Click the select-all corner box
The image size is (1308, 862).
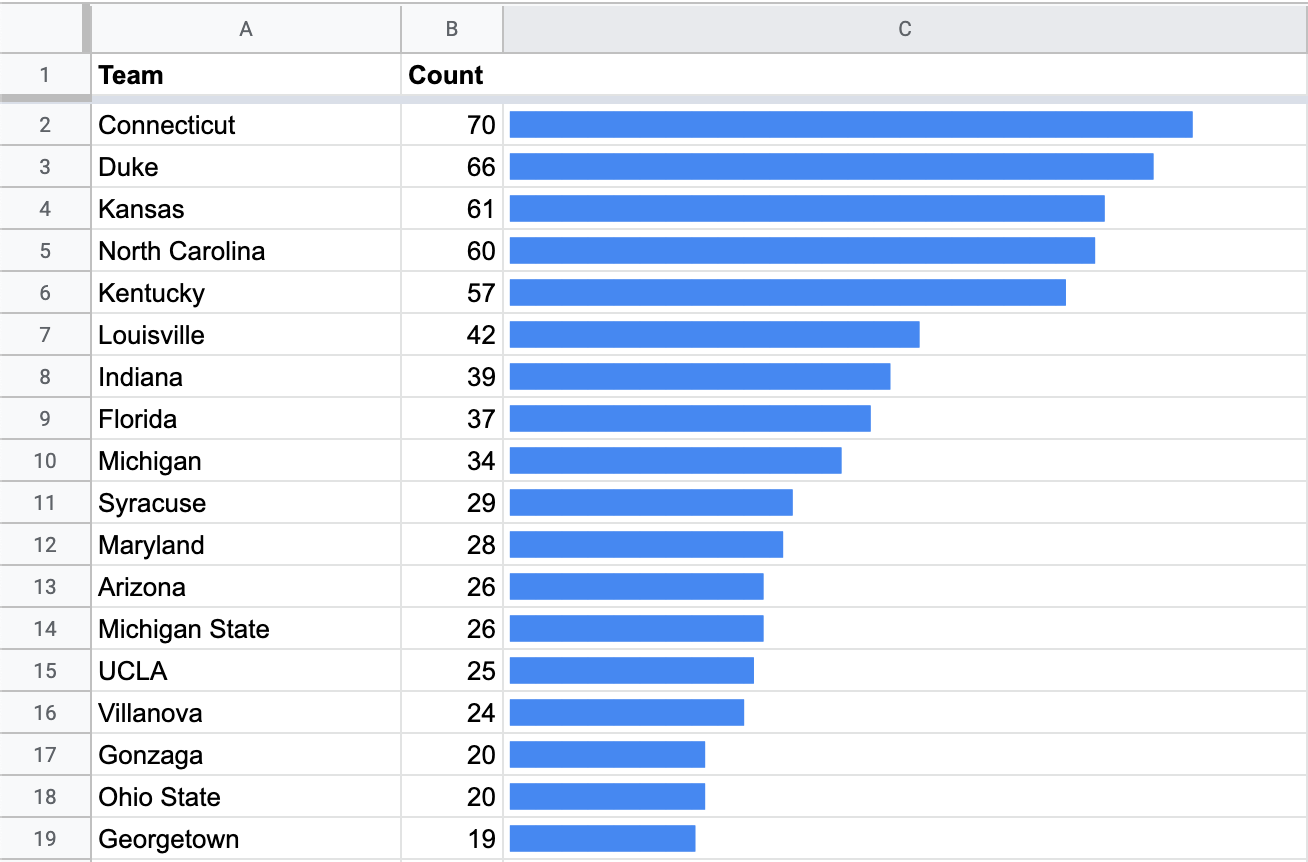coord(45,29)
